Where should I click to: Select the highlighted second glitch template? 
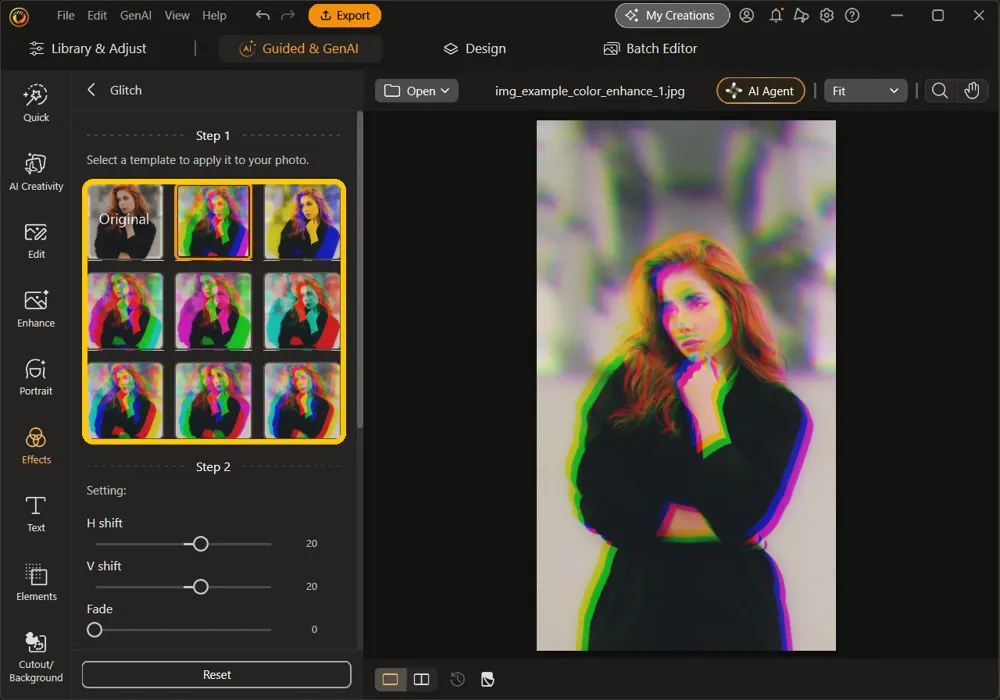point(214,222)
